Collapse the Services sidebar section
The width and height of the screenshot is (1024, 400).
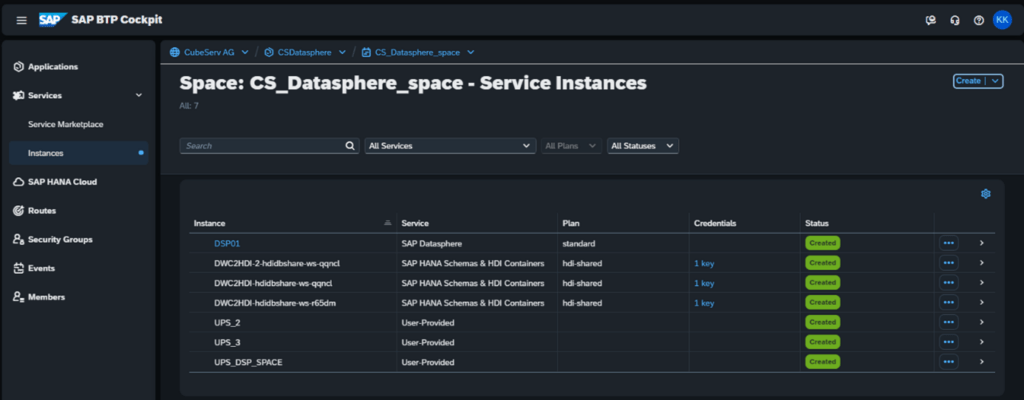(x=138, y=95)
